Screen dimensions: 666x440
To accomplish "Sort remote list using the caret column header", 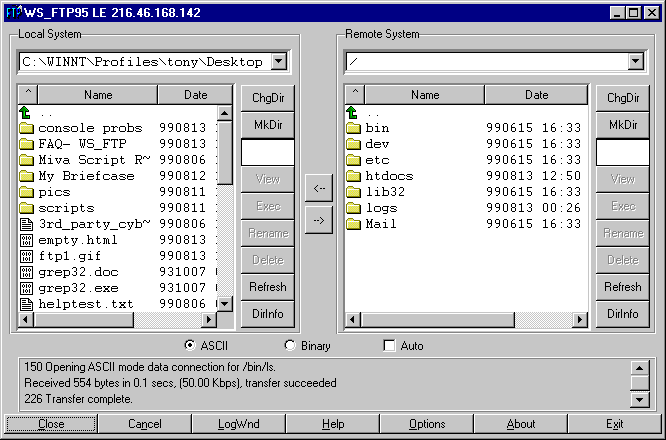I will pos(355,94).
